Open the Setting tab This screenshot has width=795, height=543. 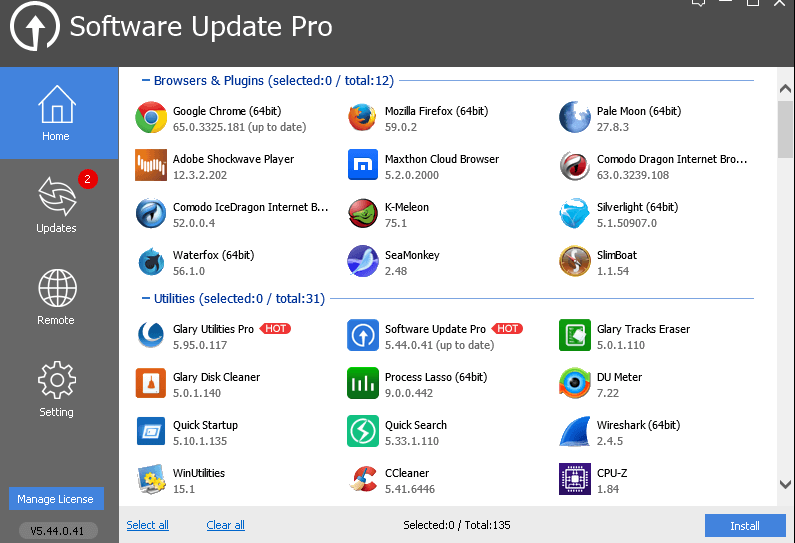(56, 389)
